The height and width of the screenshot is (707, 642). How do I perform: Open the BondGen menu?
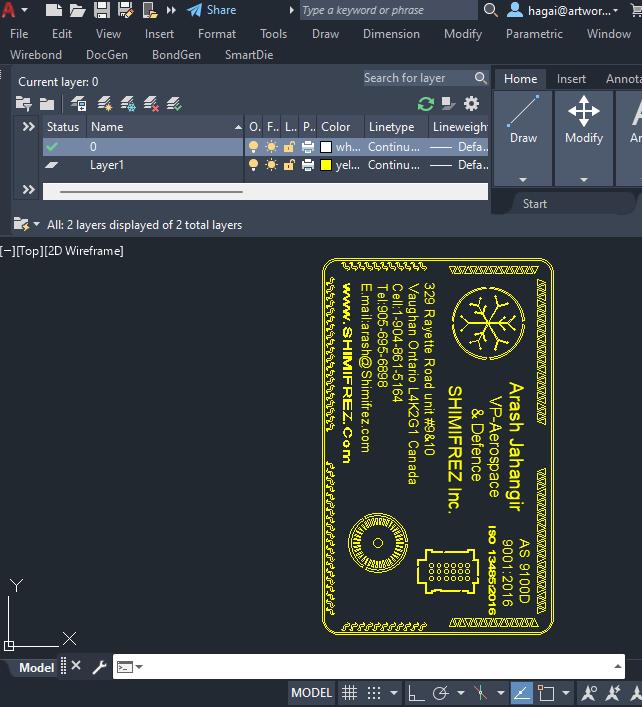click(x=176, y=55)
